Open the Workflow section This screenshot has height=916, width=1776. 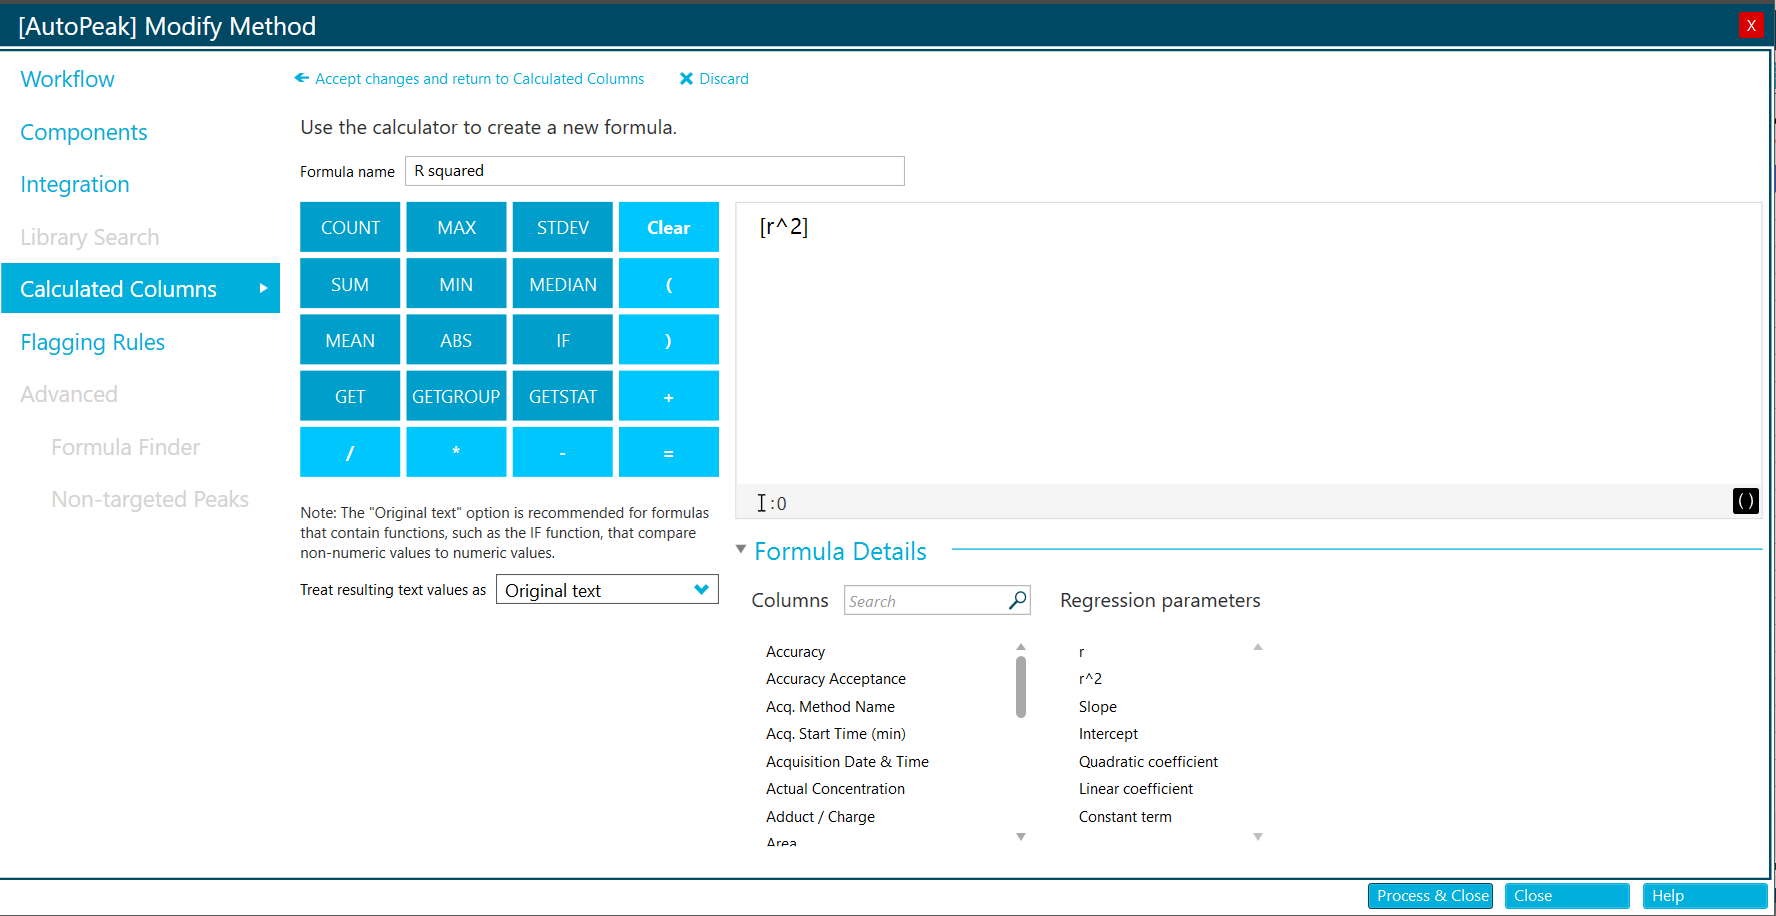point(67,79)
